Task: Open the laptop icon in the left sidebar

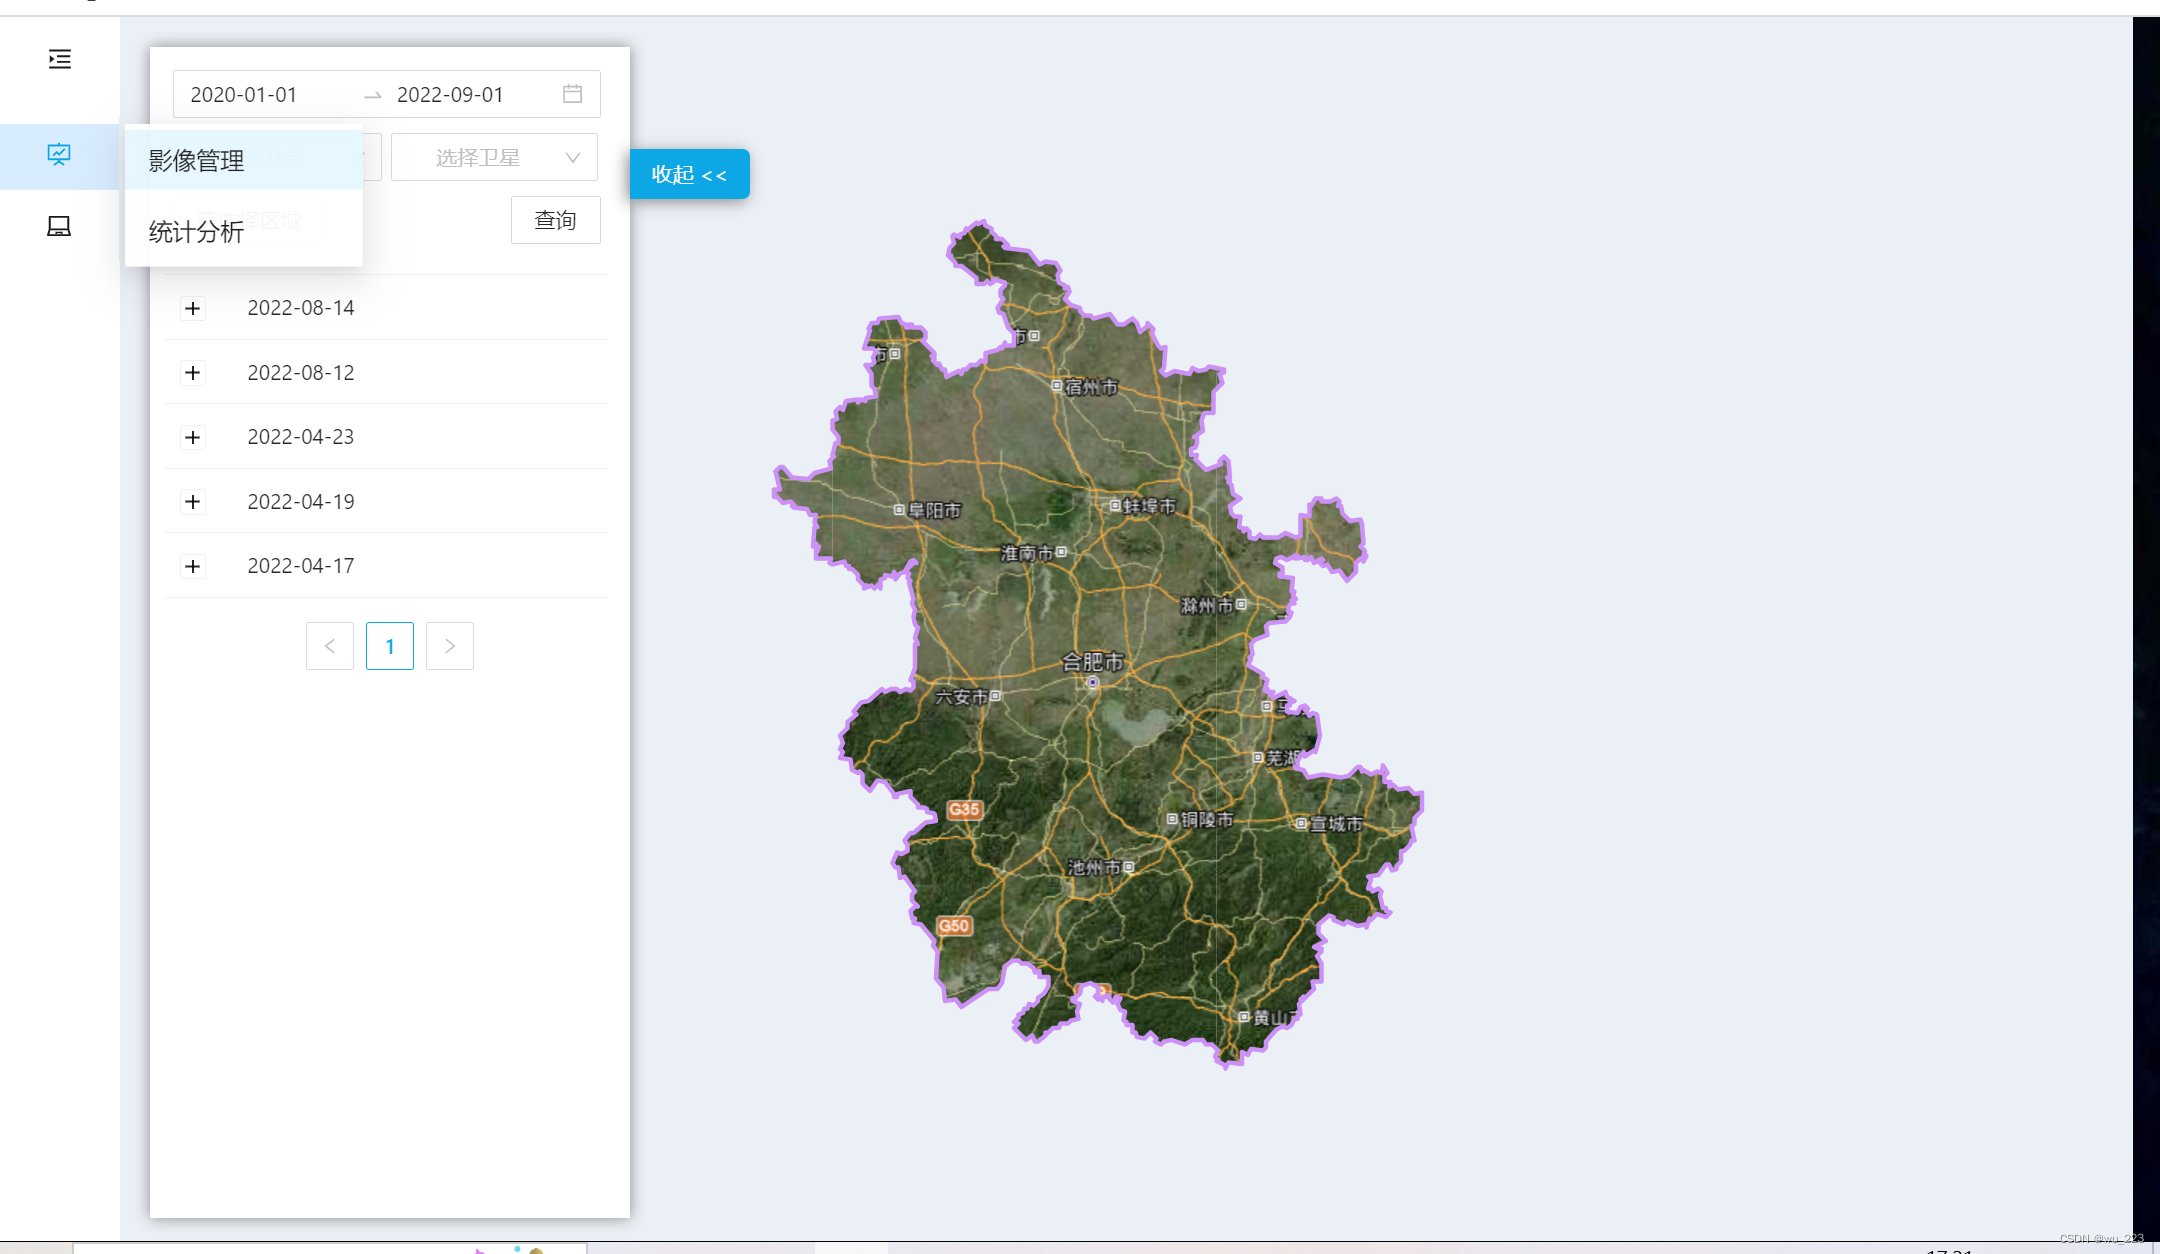Action: tap(59, 225)
